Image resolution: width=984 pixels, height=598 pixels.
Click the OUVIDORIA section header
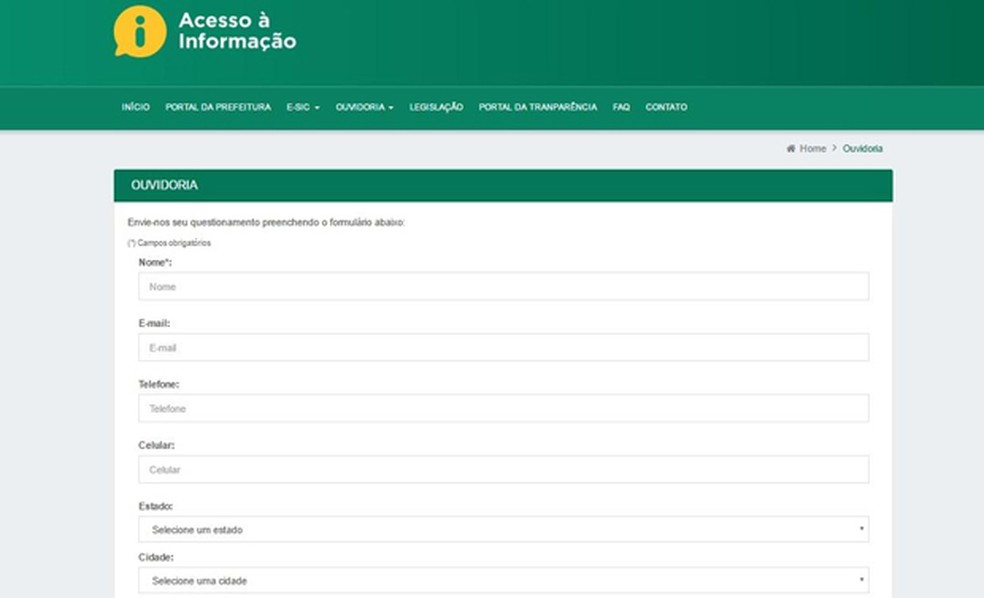(168, 185)
